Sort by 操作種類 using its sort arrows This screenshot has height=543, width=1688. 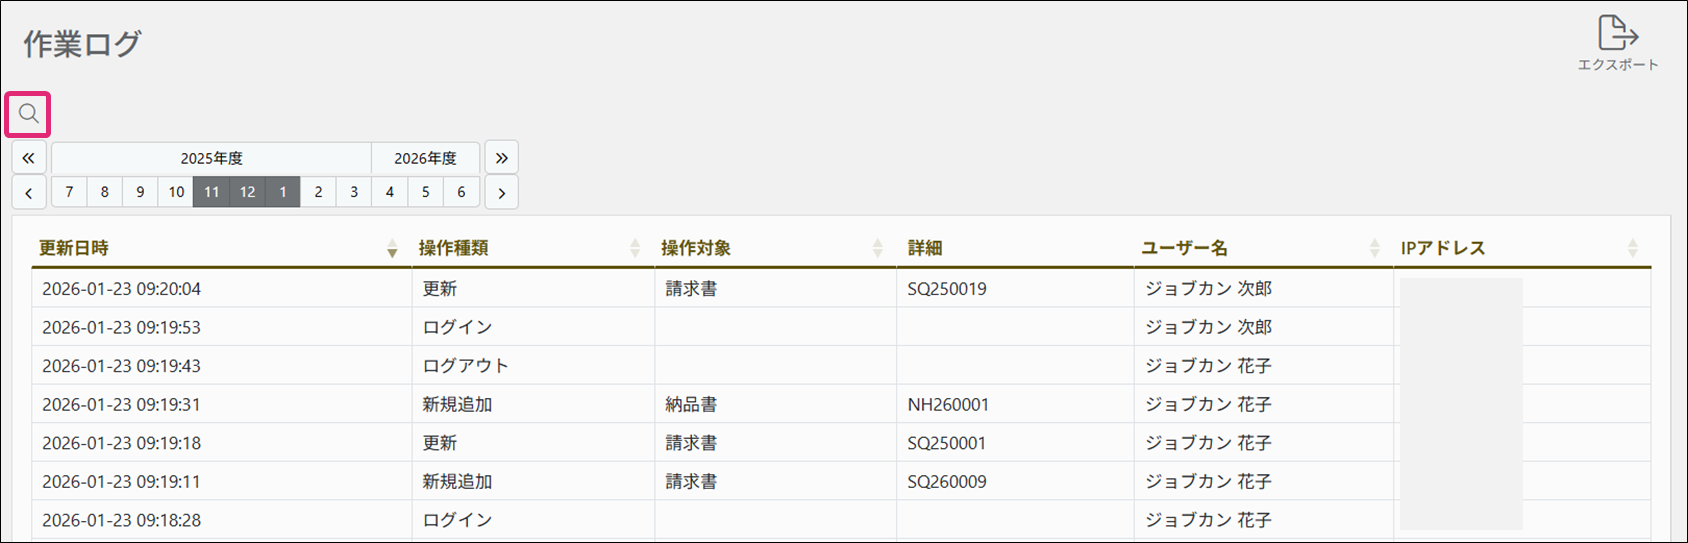pyautogui.click(x=635, y=249)
